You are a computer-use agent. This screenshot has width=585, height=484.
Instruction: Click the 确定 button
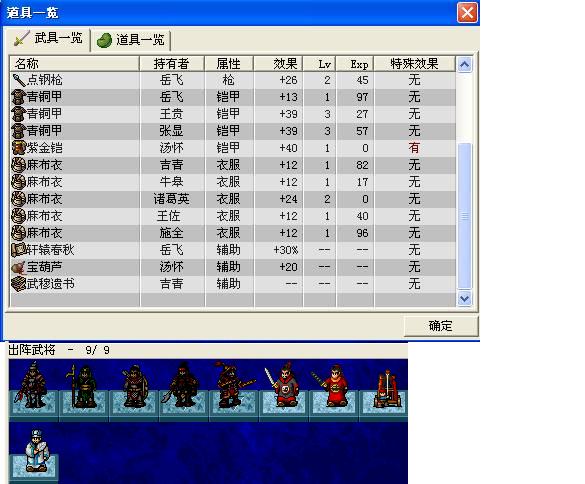[x=441, y=326]
